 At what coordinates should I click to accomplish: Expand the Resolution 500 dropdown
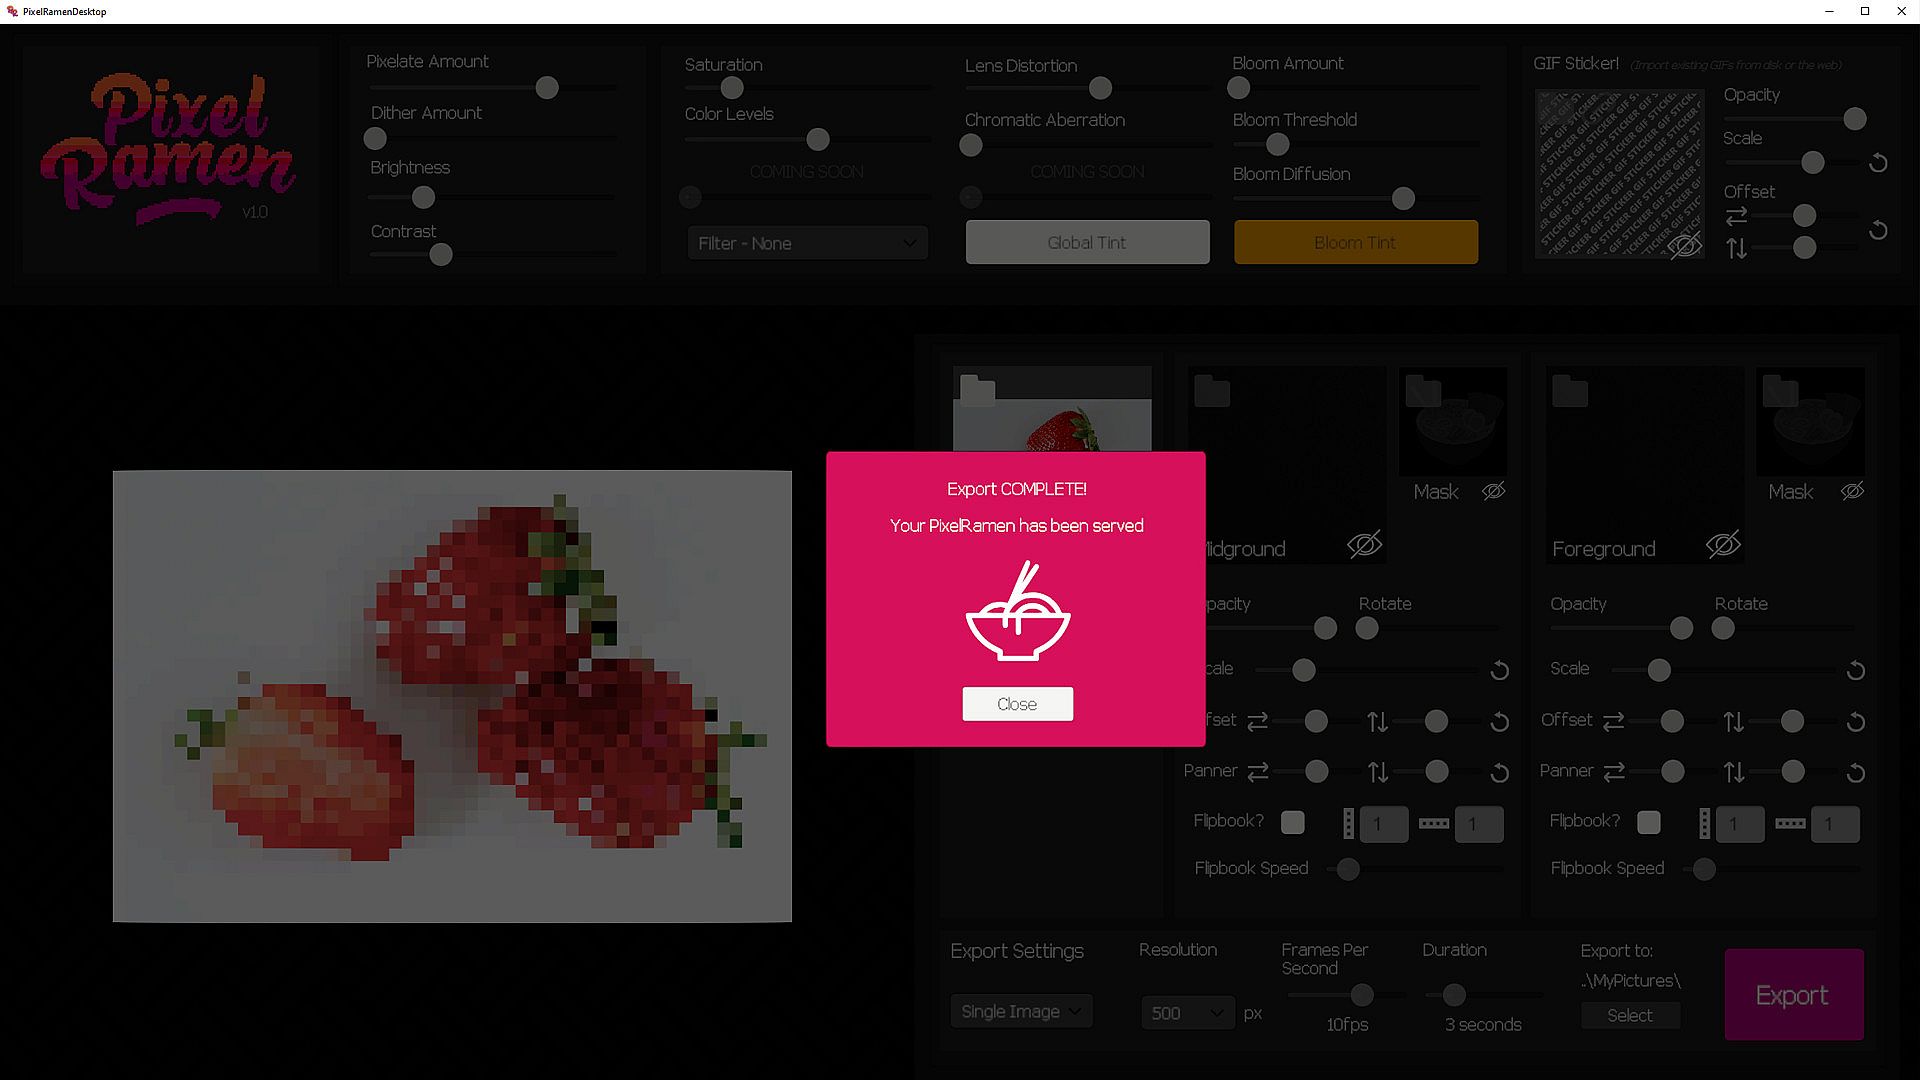click(x=1187, y=1013)
